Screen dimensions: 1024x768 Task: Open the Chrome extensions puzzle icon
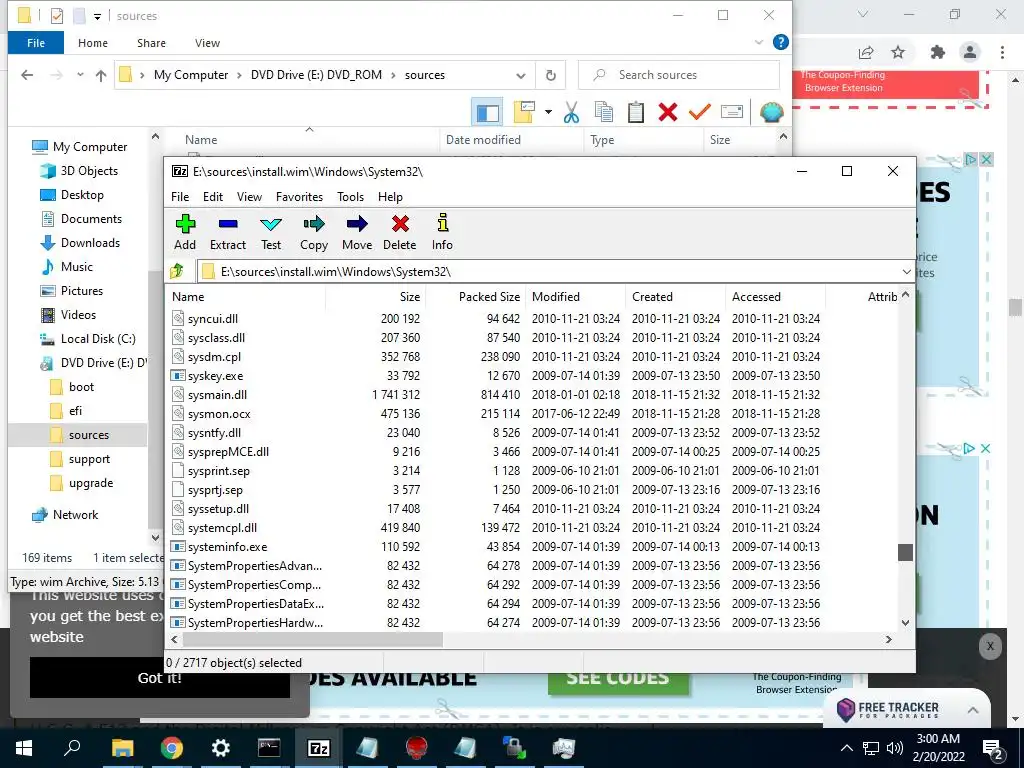click(938, 52)
